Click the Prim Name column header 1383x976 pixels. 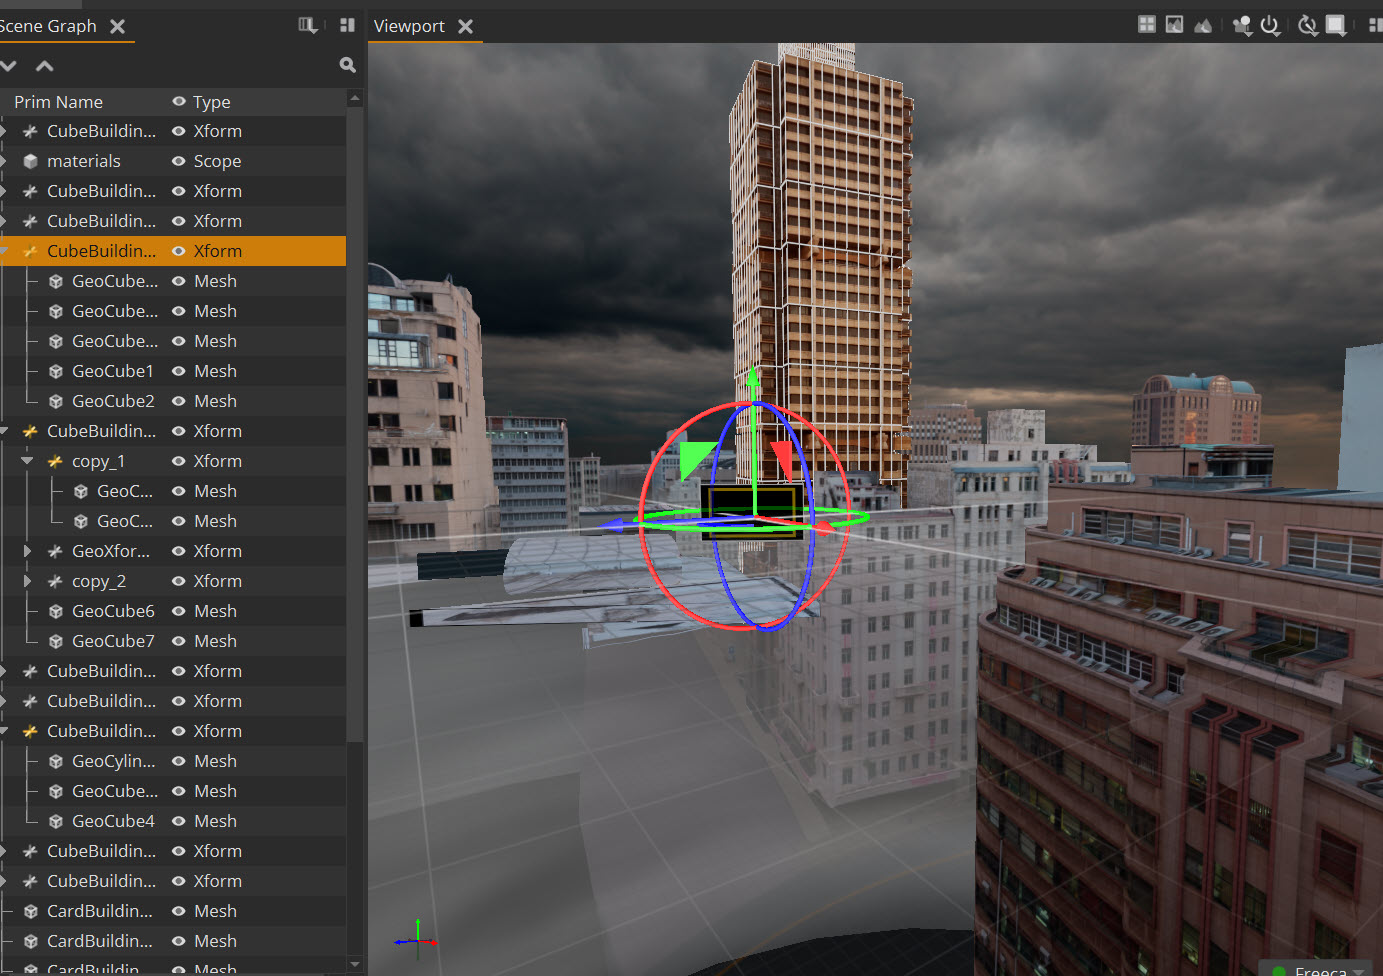pyautogui.click(x=58, y=101)
